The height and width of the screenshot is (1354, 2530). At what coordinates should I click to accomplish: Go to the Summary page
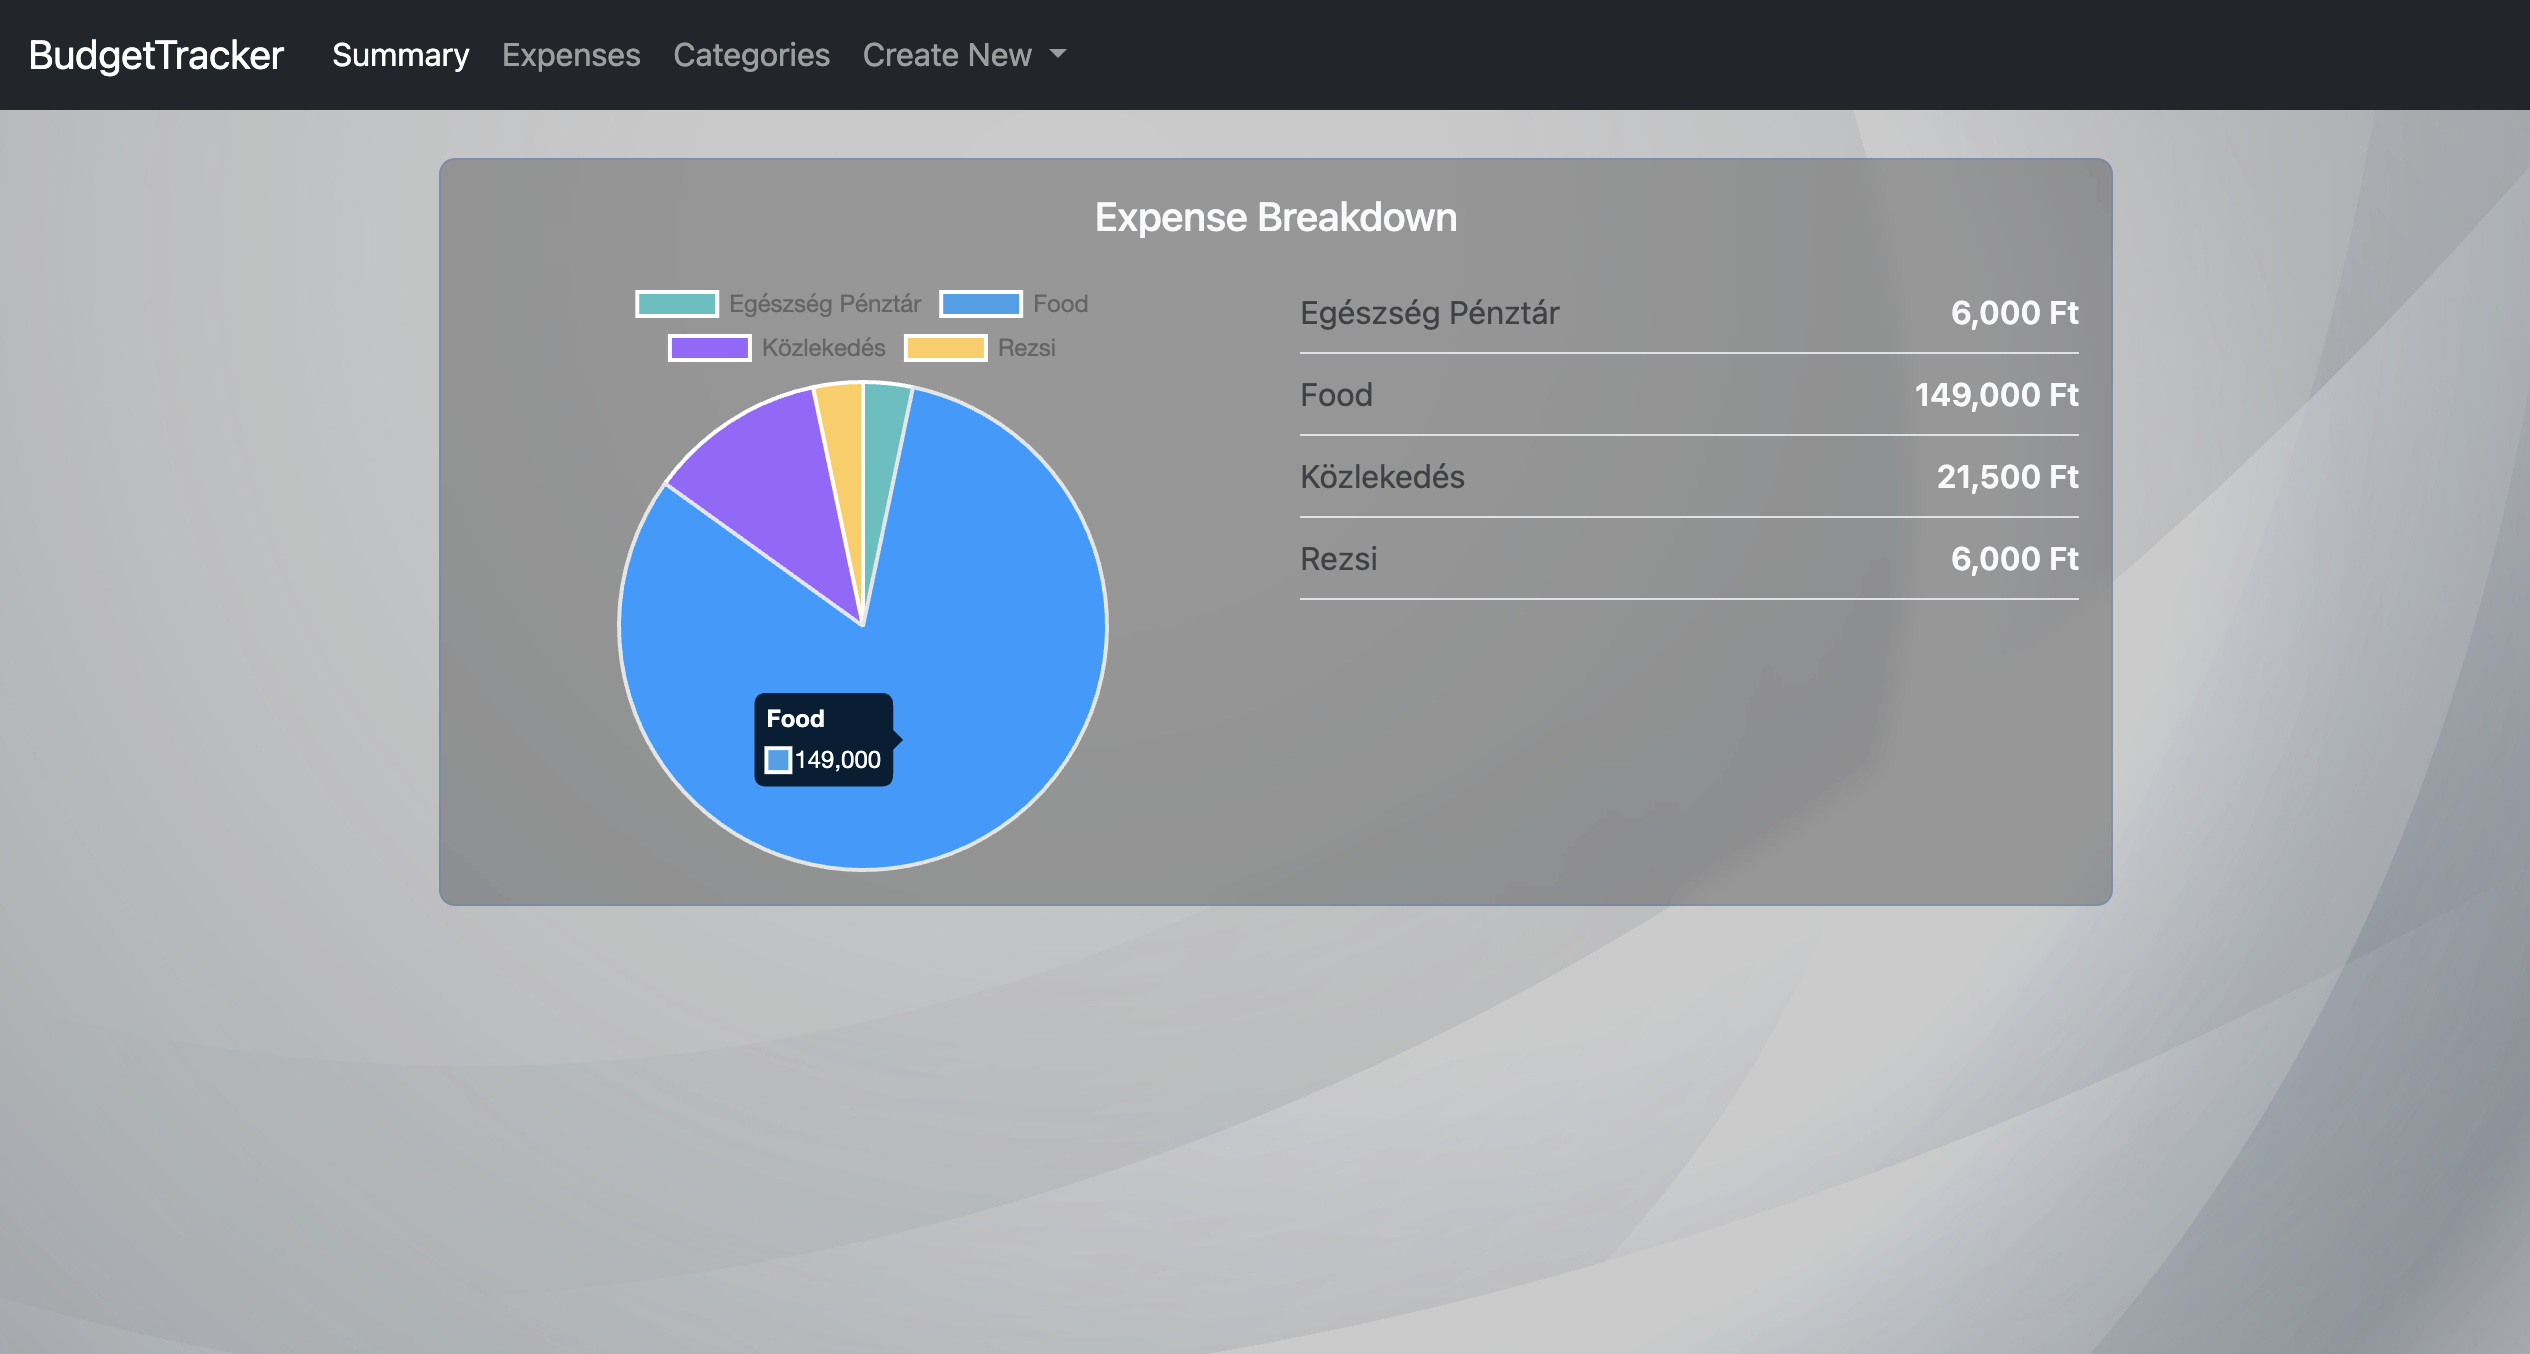click(400, 55)
